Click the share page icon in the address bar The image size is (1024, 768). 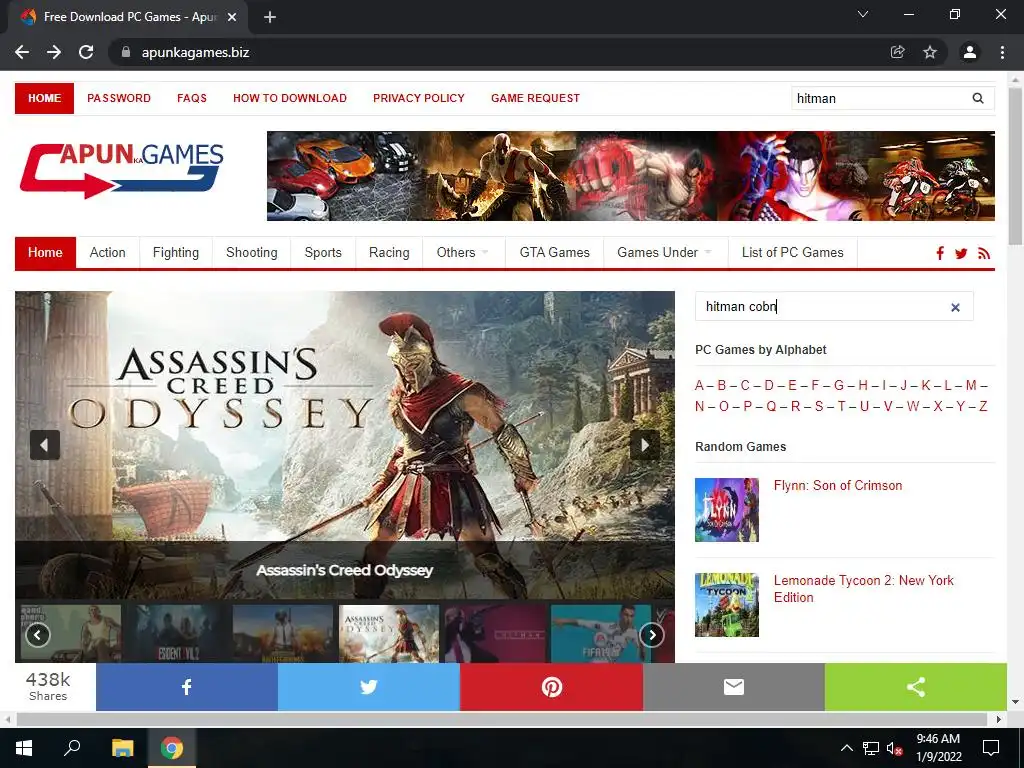(898, 52)
